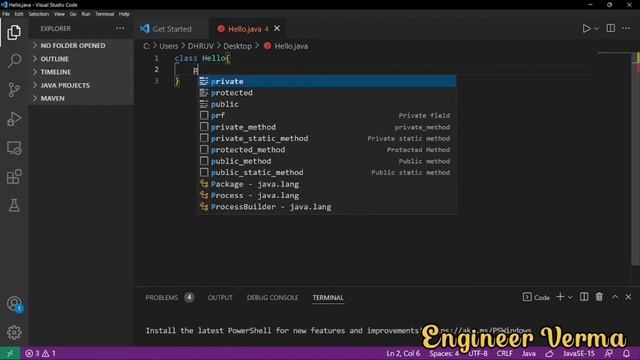Maximize the panel with the chevron up
Screen dimensions: 640x360
click(615, 297)
